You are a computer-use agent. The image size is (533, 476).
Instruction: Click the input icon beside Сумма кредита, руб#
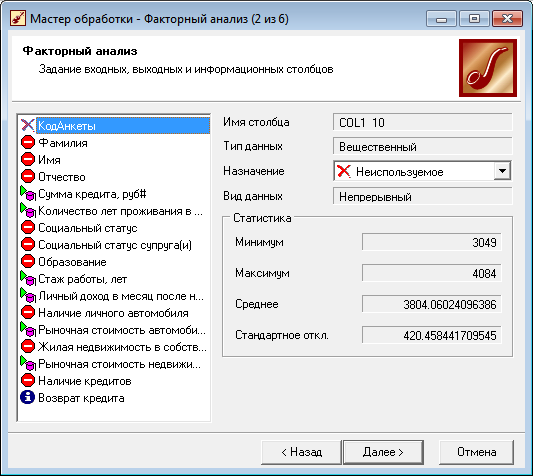coord(28,193)
